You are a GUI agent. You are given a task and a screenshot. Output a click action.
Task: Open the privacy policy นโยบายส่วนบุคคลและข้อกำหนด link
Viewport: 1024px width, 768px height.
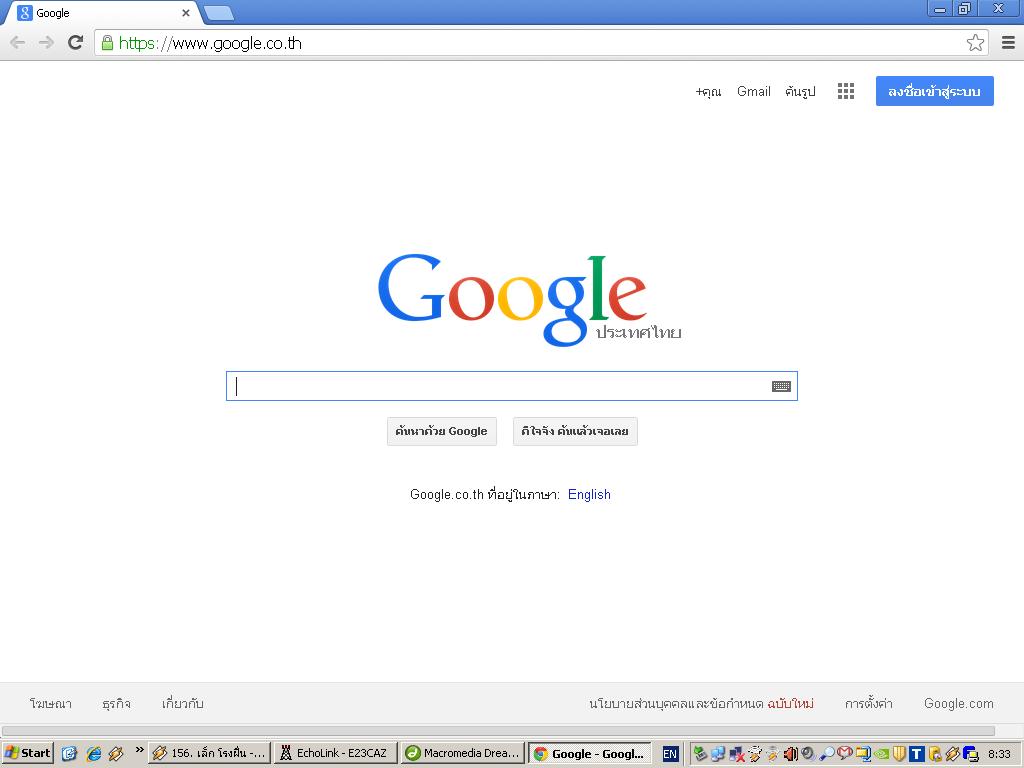[x=677, y=703]
